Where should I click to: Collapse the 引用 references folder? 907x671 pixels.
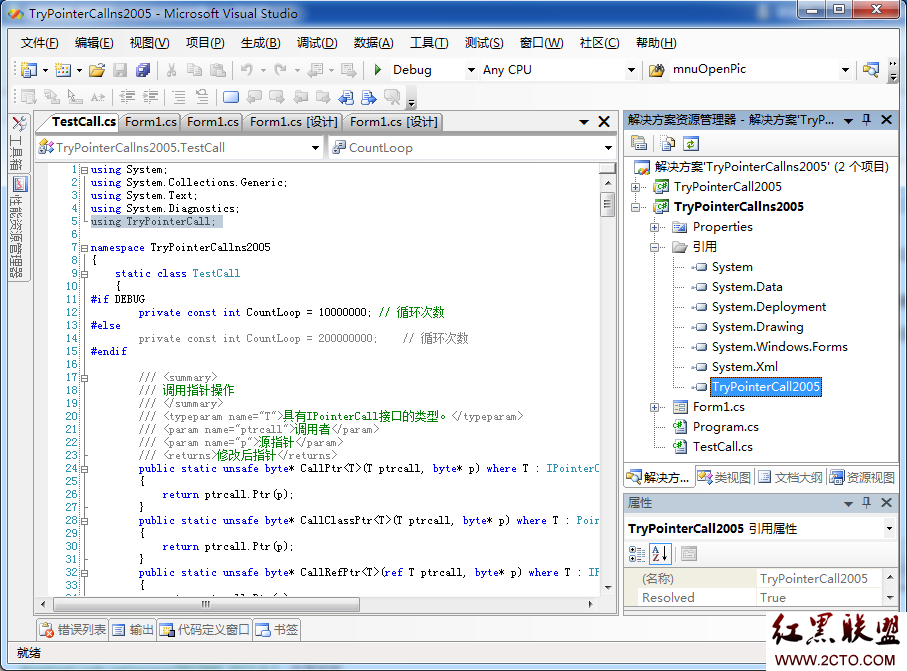[x=654, y=247]
